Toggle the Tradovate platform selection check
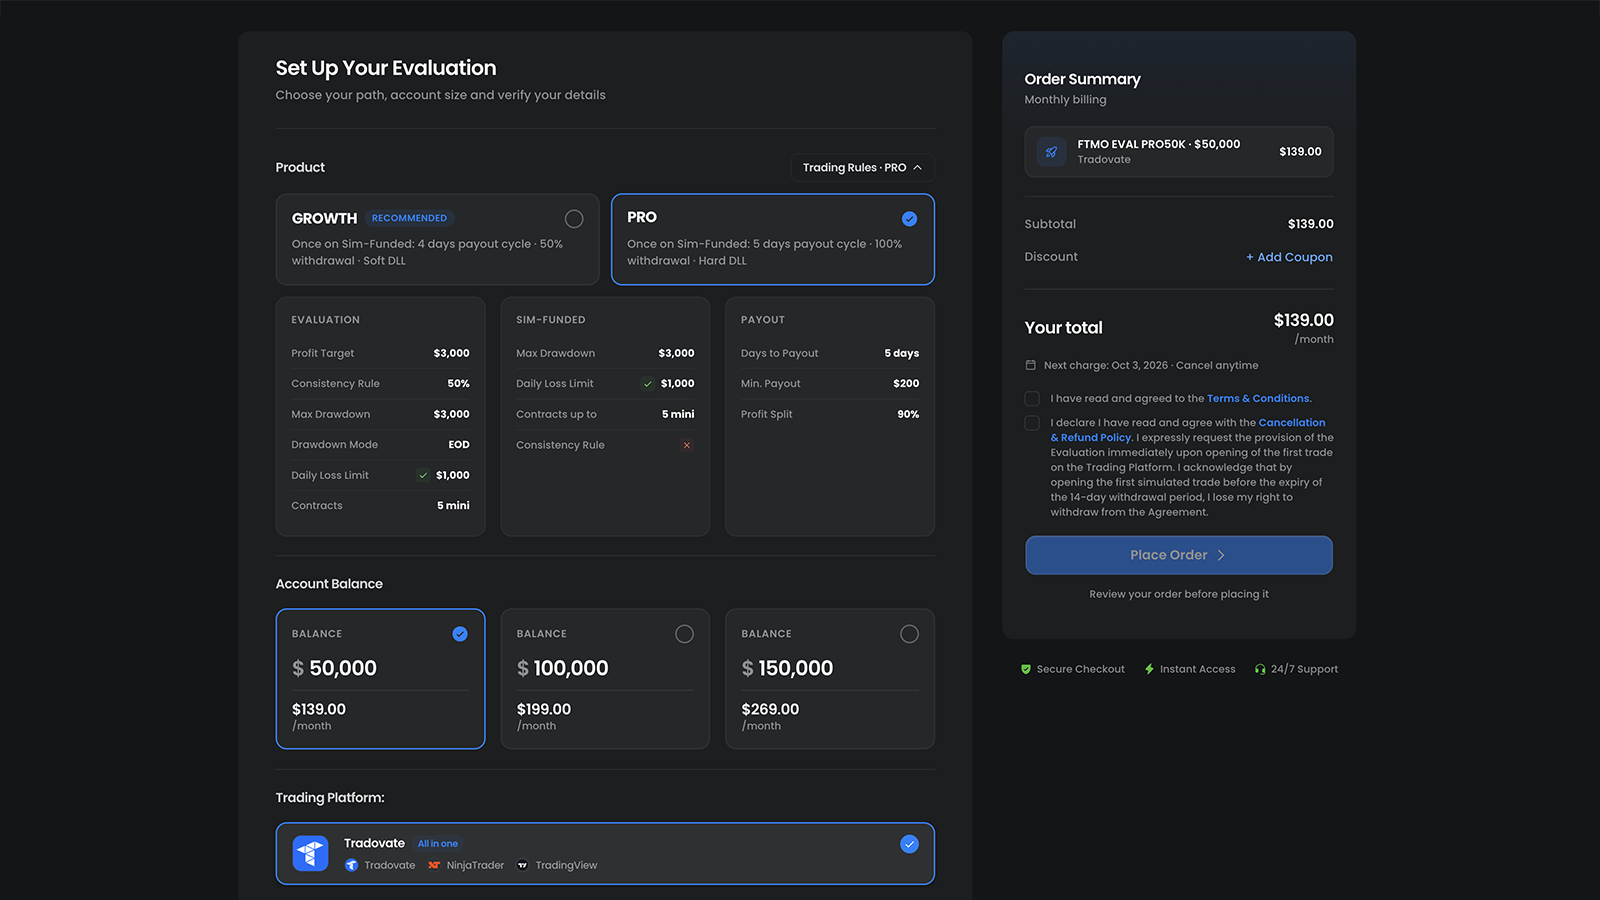Viewport: 1600px width, 900px height. click(x=909, y=844)
